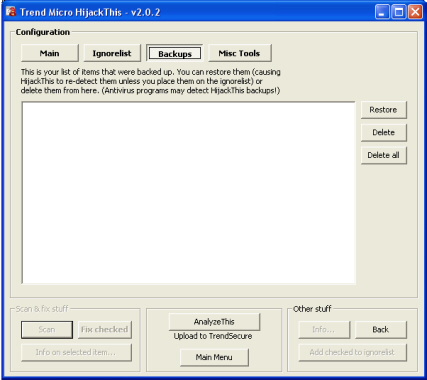Click the 'Upload to TrendSecure' text
427x380 pixels.
coord(213,336)
